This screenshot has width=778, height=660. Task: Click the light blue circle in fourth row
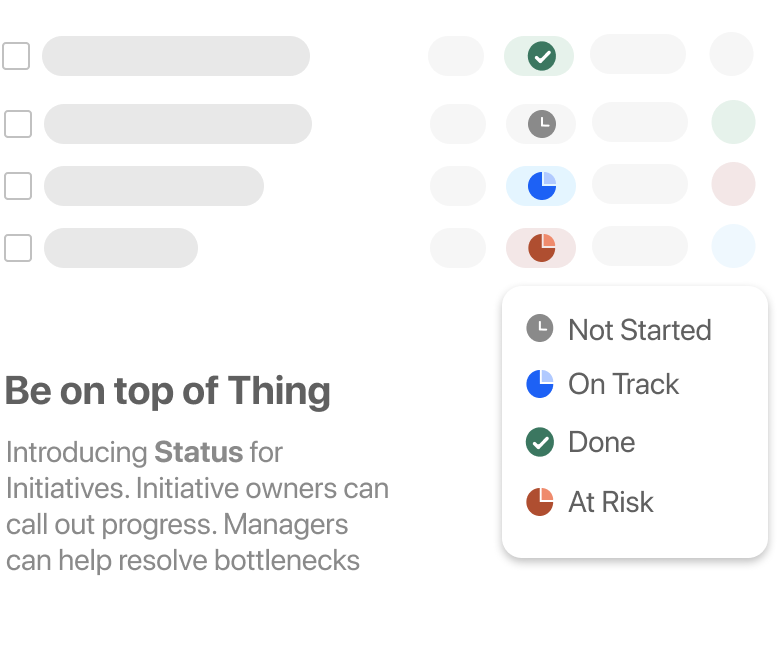pos(733,246)
